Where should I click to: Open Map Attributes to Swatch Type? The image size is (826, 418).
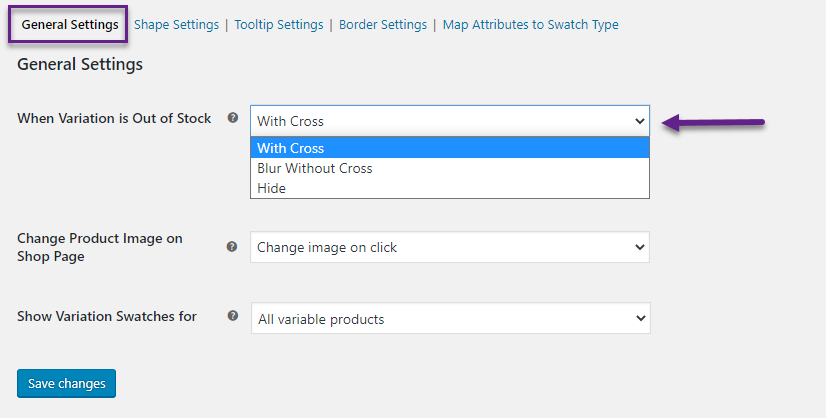pyautogui.click(x=530, y=25)
